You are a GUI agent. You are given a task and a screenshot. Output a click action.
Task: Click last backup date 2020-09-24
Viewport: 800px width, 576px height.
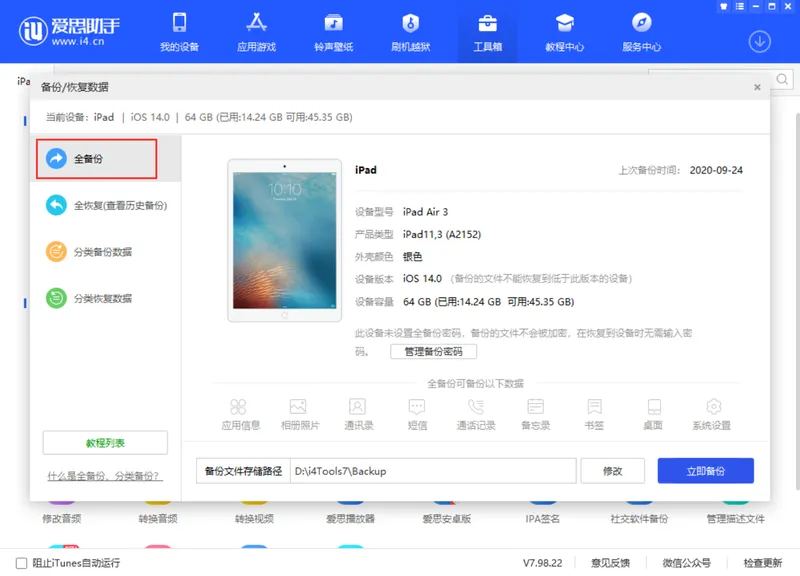pyautogui.click(x=716, y=170)
